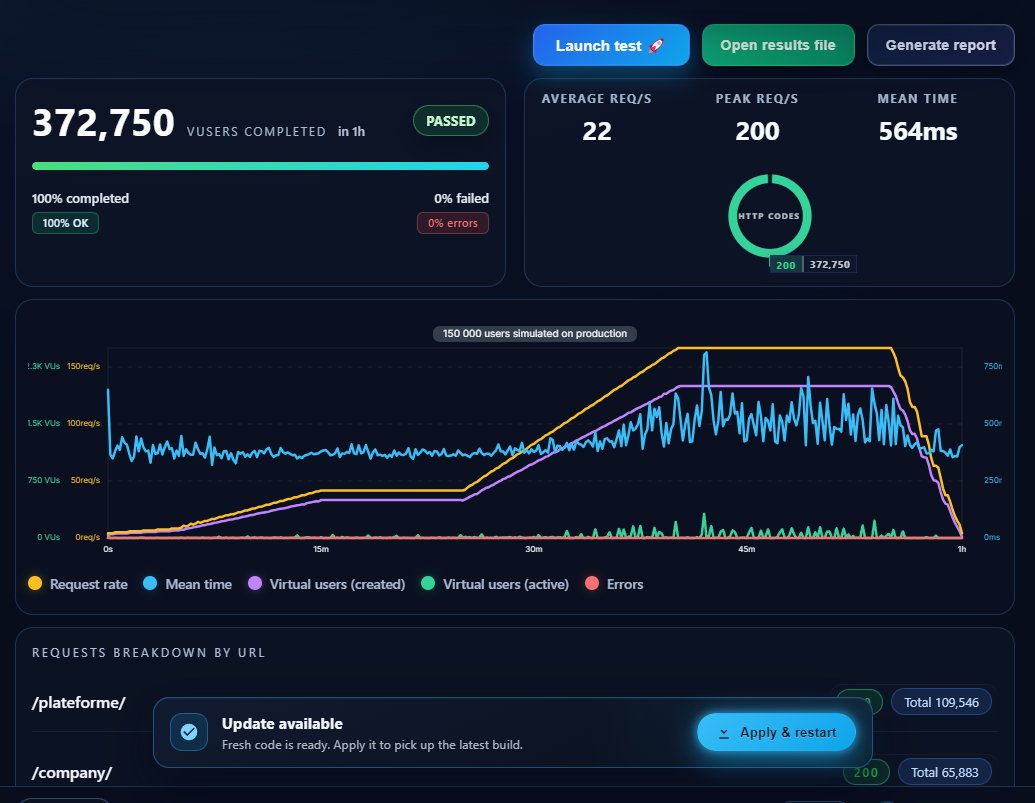Click Virtual users (active) legend label

click(506, 584)
